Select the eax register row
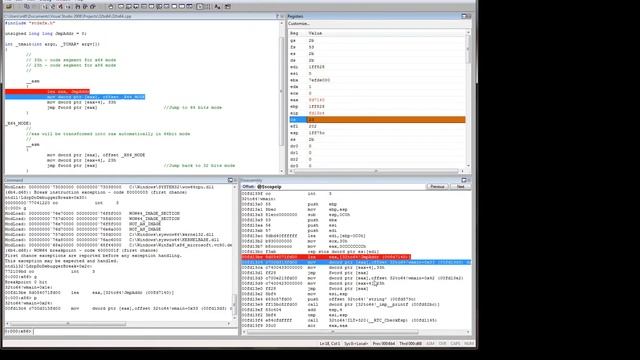 point(377,100)
